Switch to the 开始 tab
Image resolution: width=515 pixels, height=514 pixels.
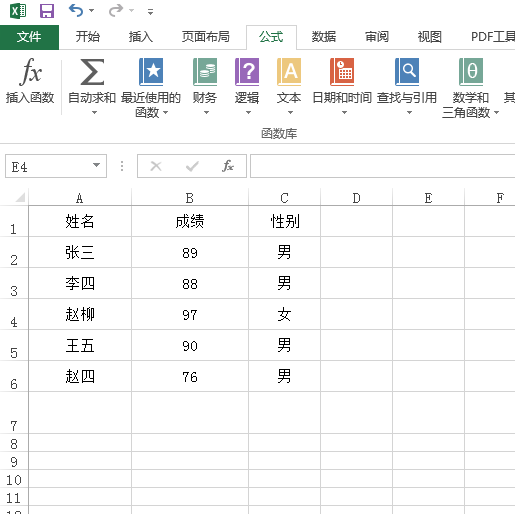pos(87,37)
